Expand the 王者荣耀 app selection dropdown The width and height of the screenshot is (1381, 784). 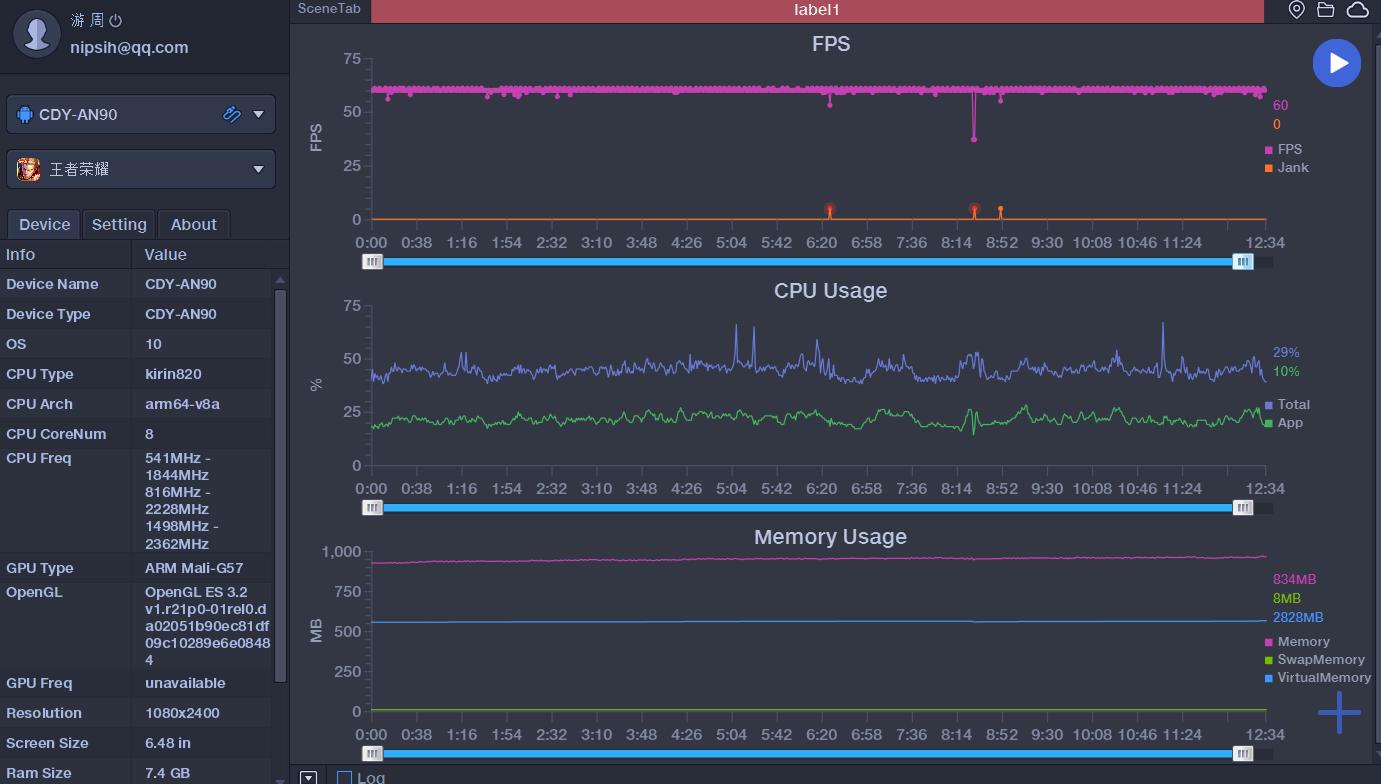[258, 169]
